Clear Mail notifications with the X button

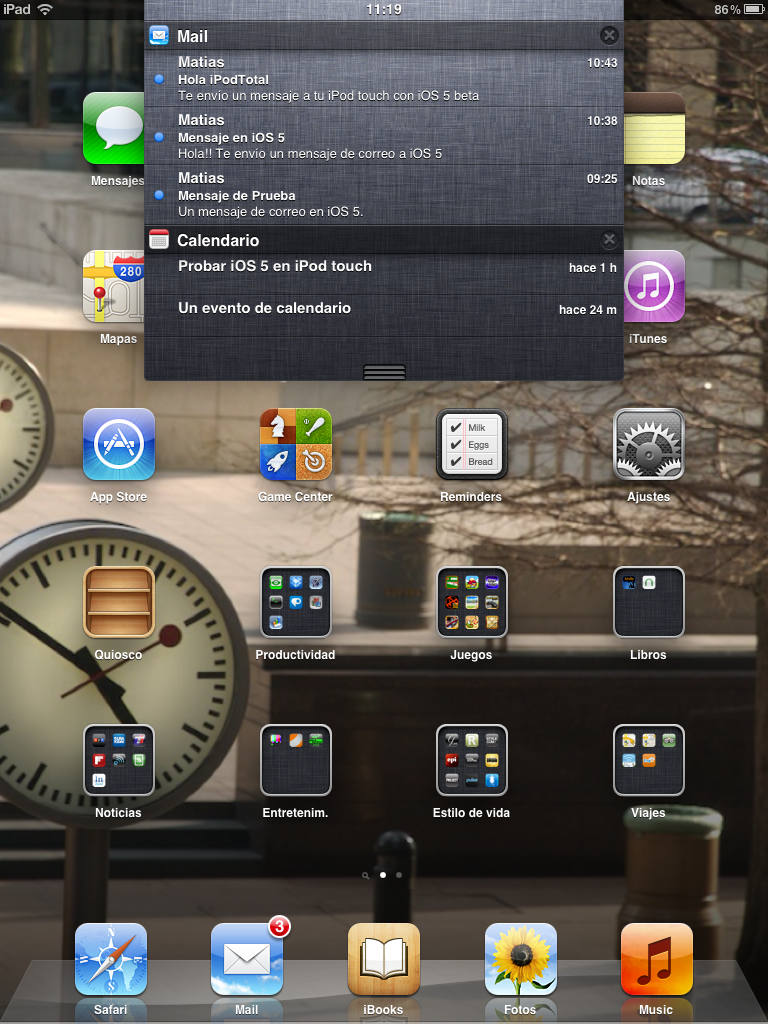point(609,35)
